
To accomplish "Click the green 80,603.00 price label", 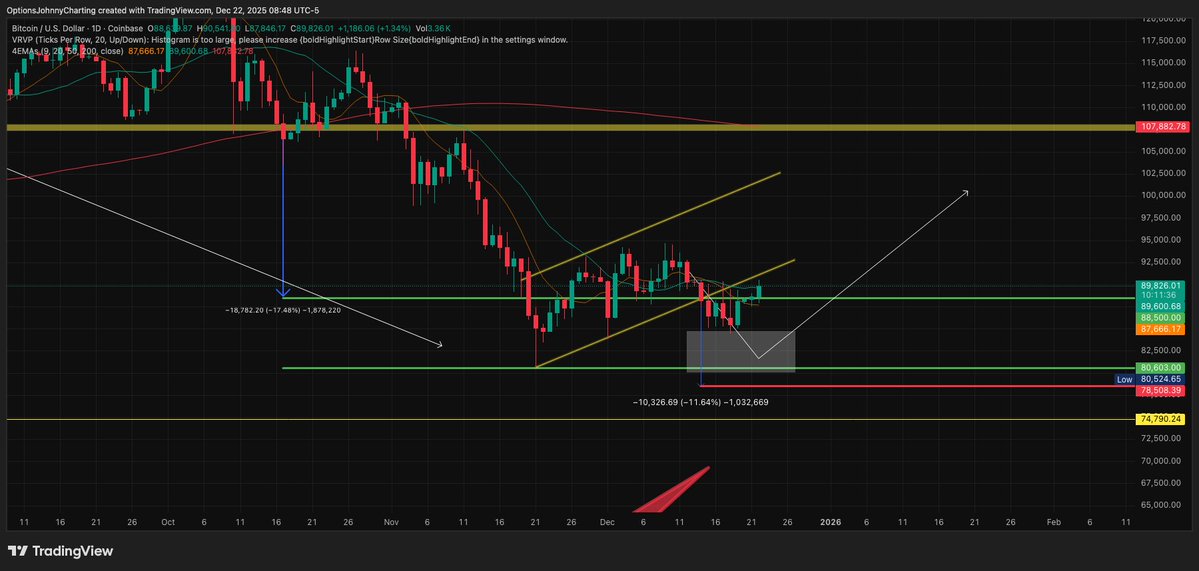I will tap(1161, 368).
